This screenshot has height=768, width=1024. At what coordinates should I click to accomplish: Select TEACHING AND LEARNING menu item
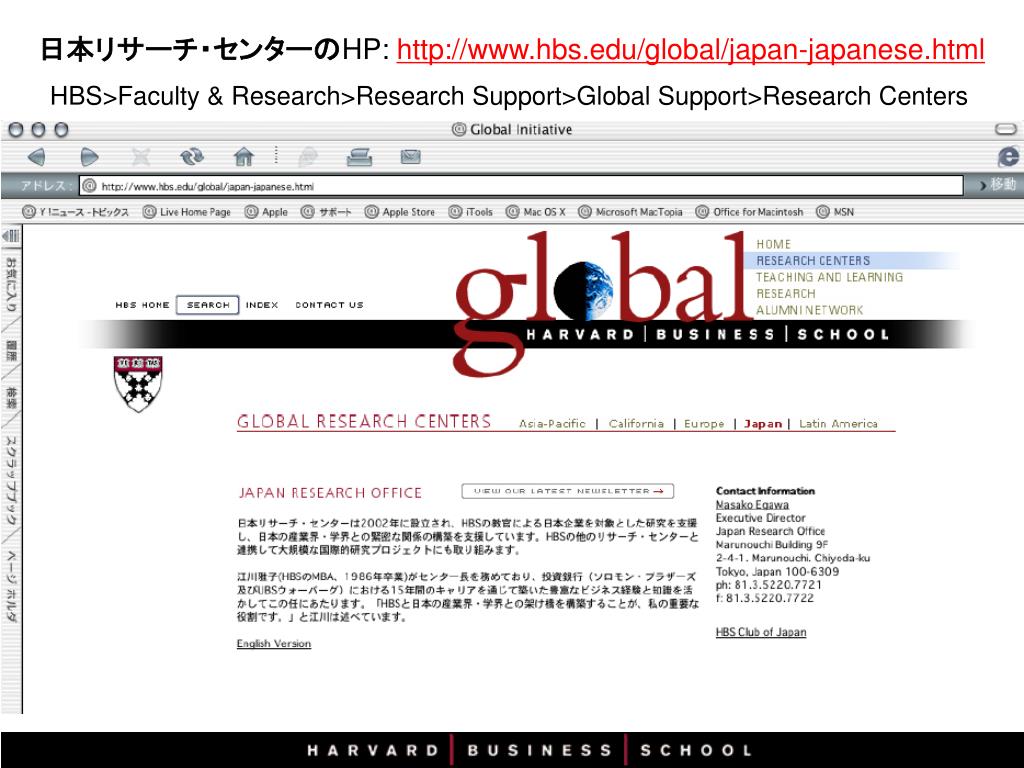[x=829, y=277]
